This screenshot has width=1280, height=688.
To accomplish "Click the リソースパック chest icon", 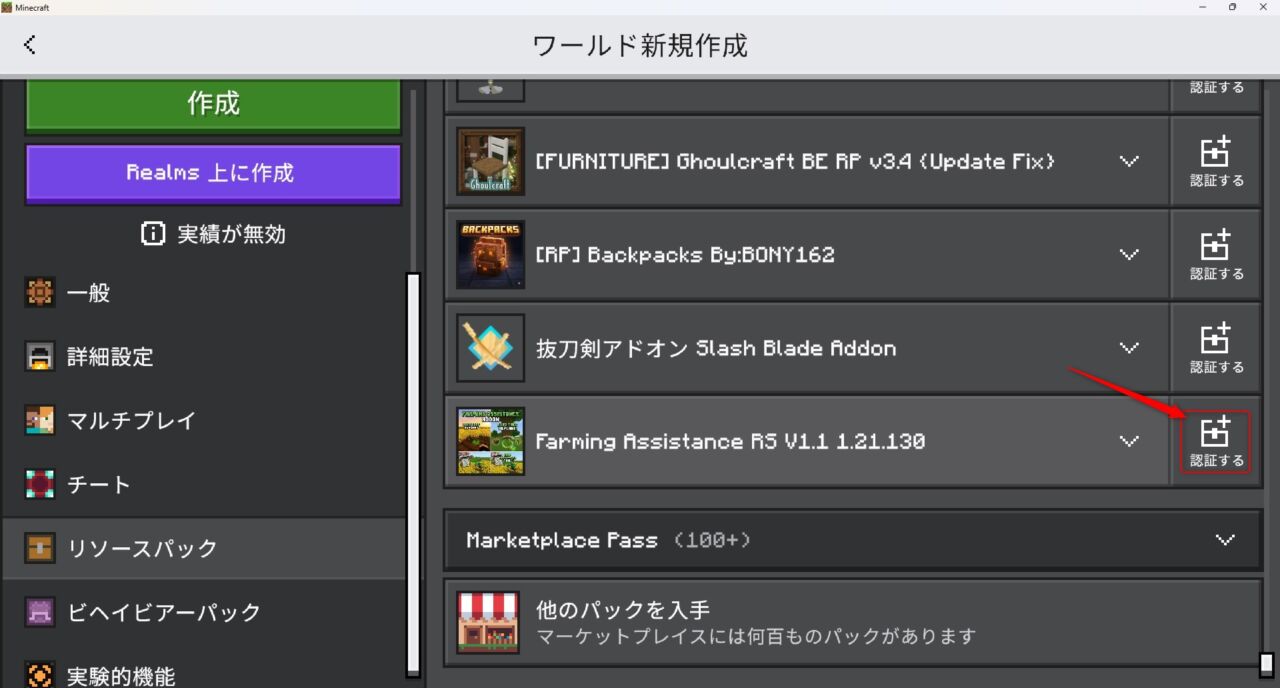I will click(40, 548).
